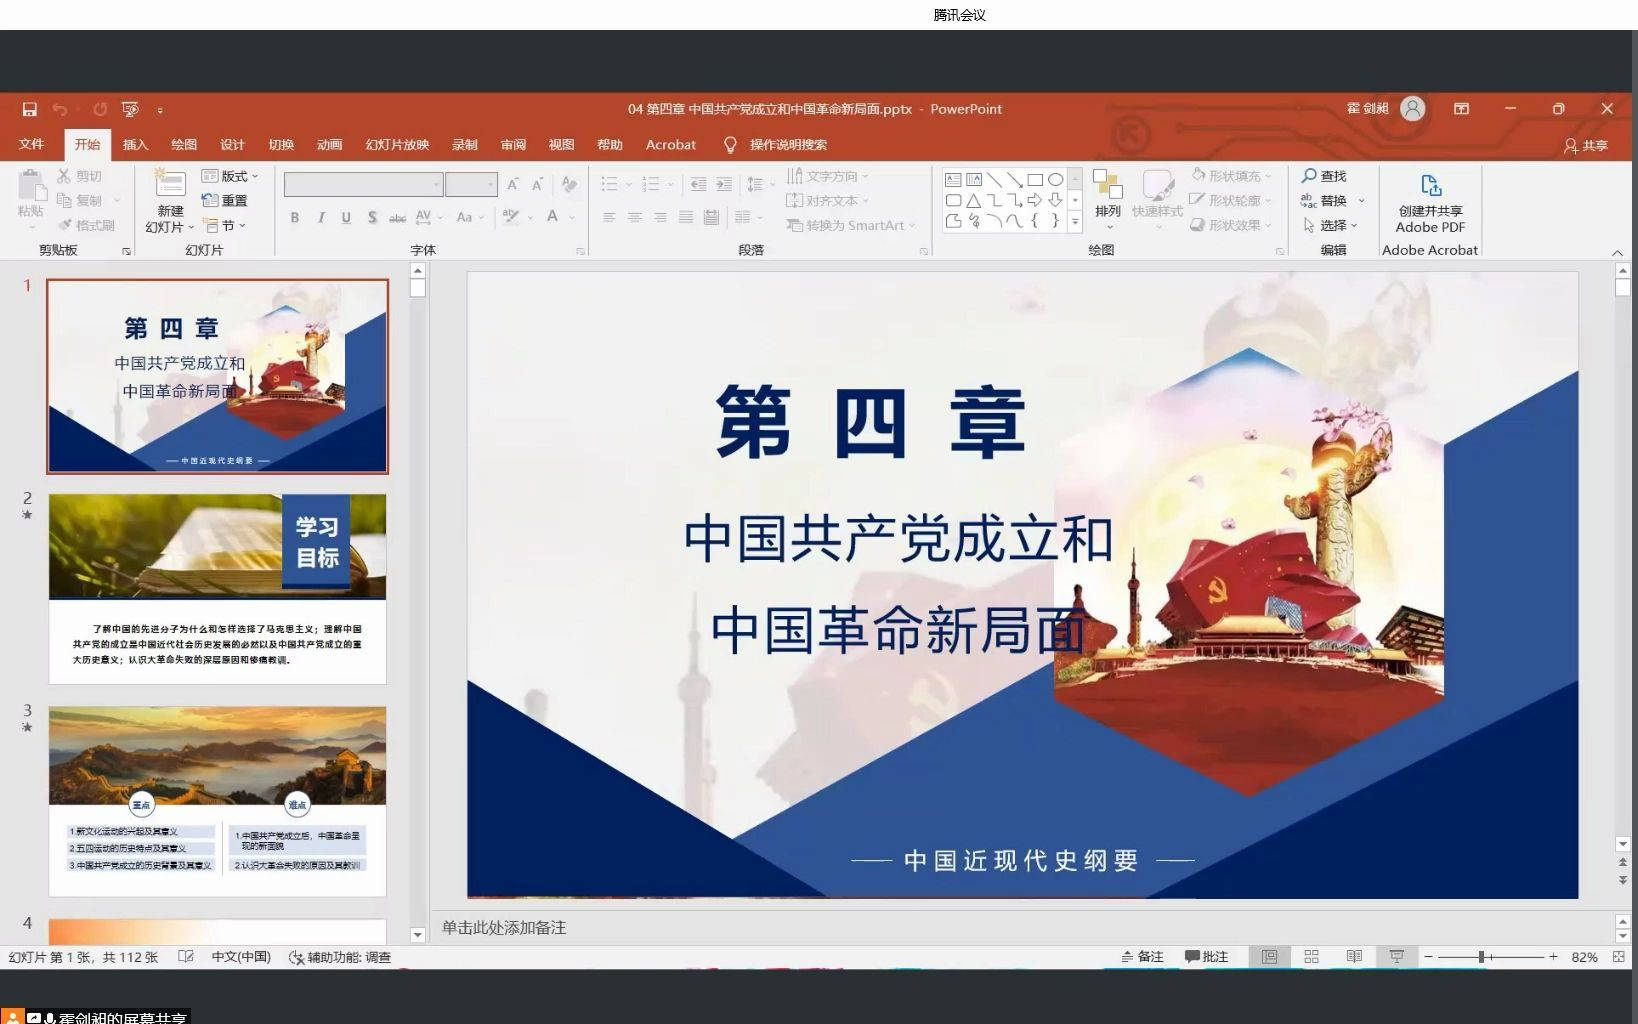Switch to Slide Sorter view icon

[1311, 956]
